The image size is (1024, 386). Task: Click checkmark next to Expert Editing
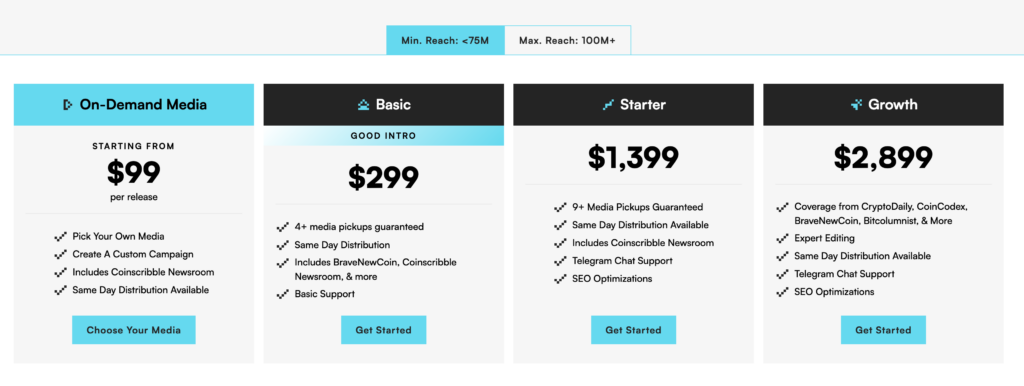pyautogui.click(x=782, y=239)
